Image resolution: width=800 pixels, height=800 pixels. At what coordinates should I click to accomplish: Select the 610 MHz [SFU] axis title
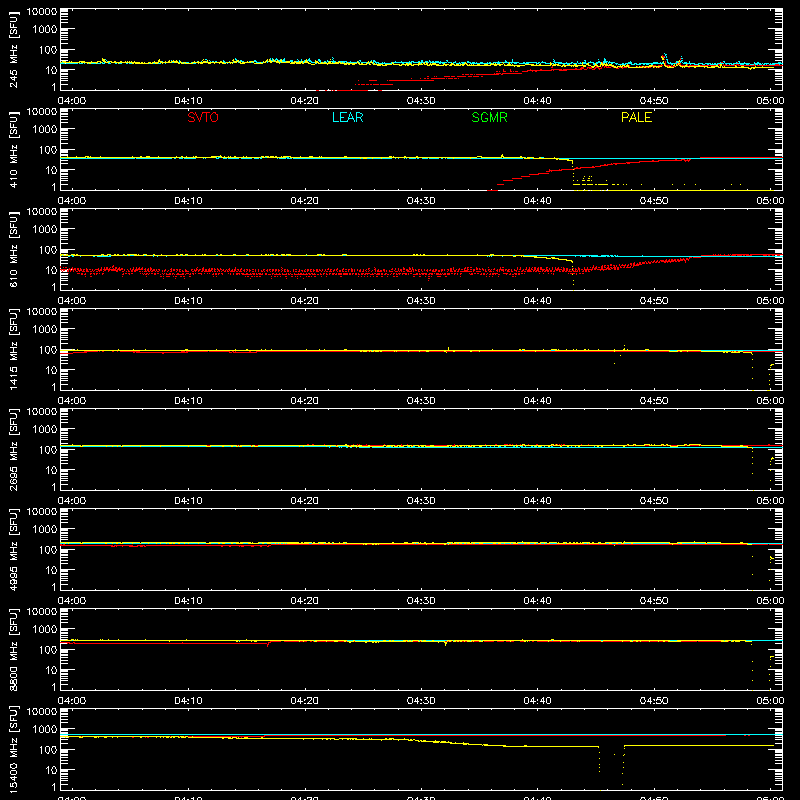[x=13, y=249]
